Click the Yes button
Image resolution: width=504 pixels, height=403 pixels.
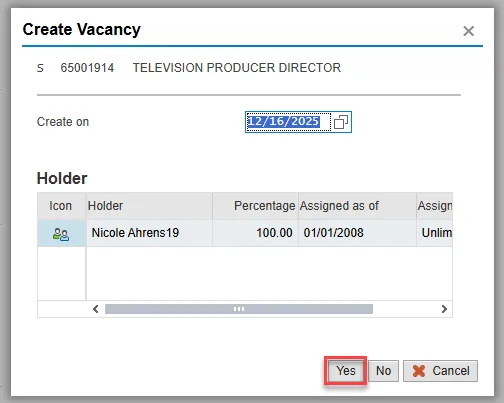(346, 371)
